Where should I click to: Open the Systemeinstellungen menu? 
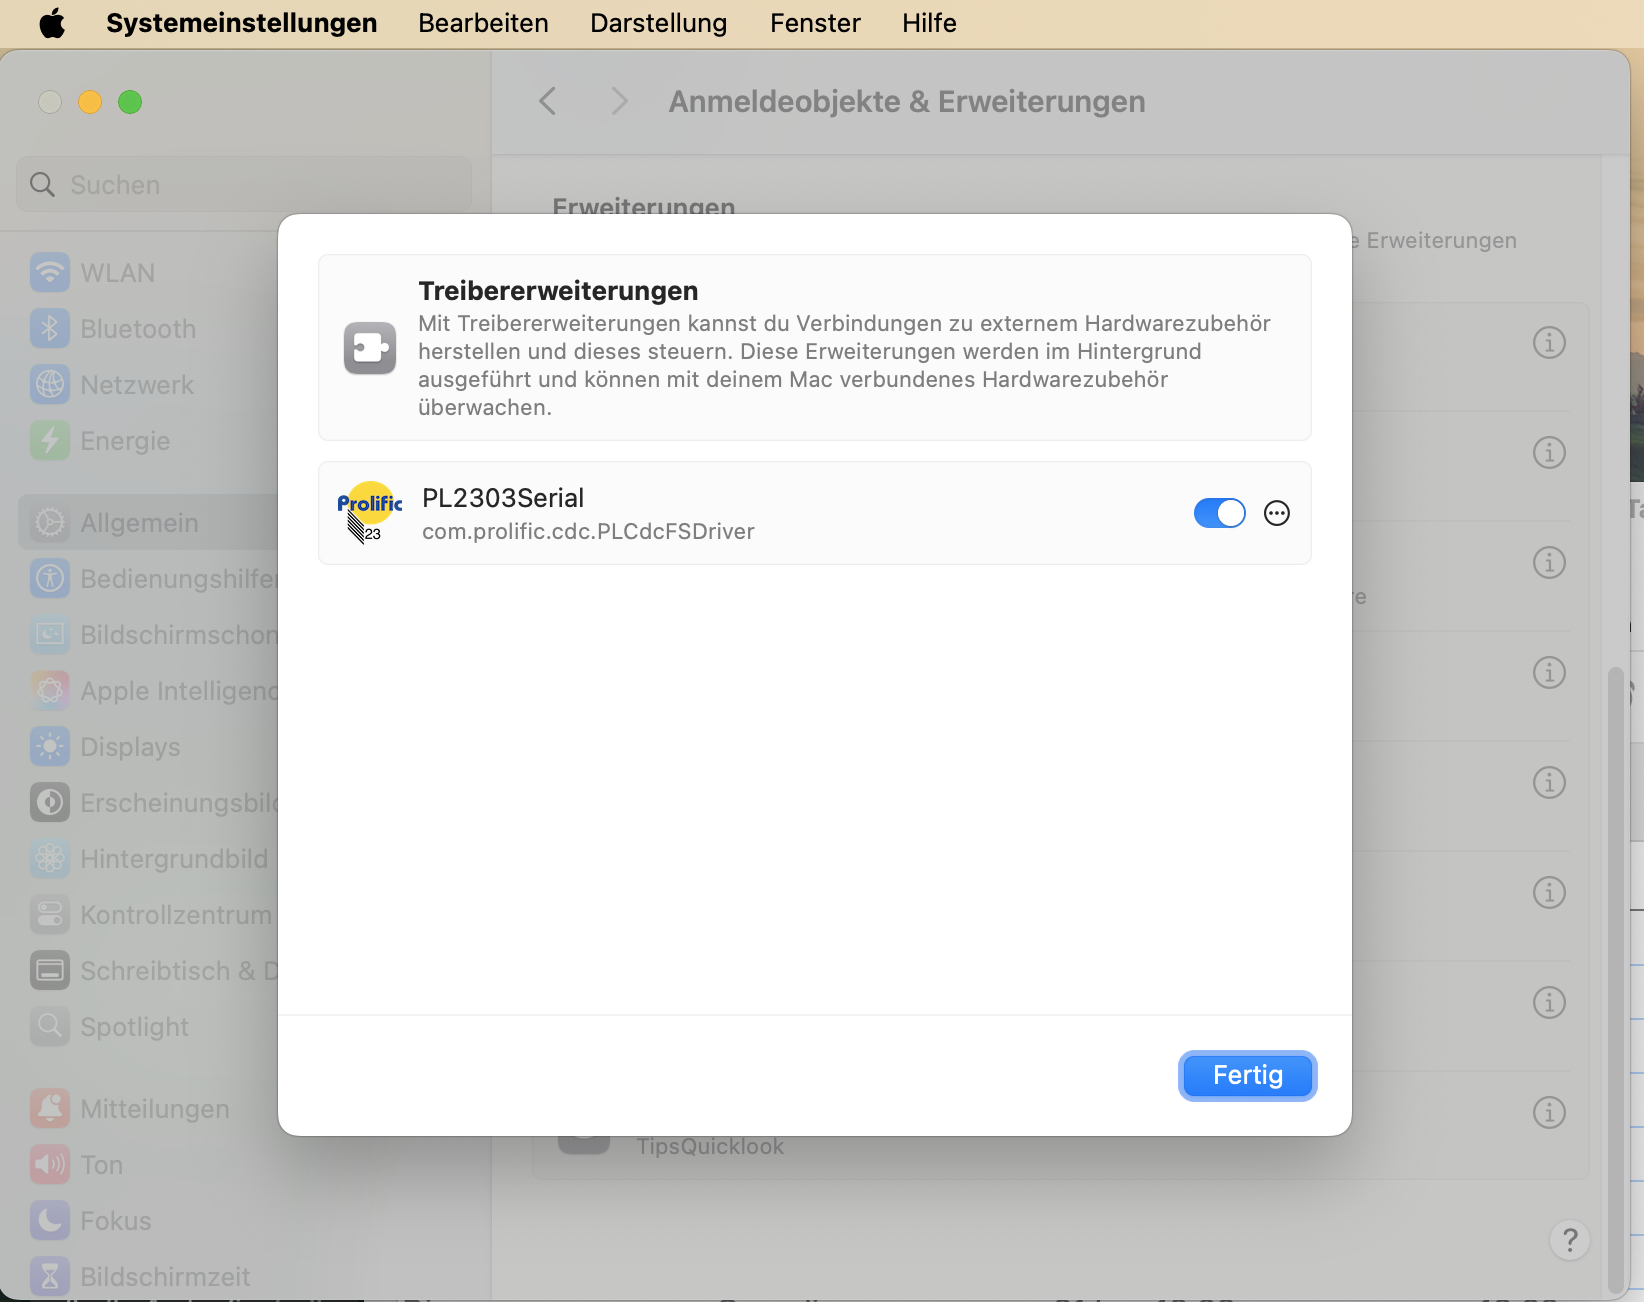point(241,23)
